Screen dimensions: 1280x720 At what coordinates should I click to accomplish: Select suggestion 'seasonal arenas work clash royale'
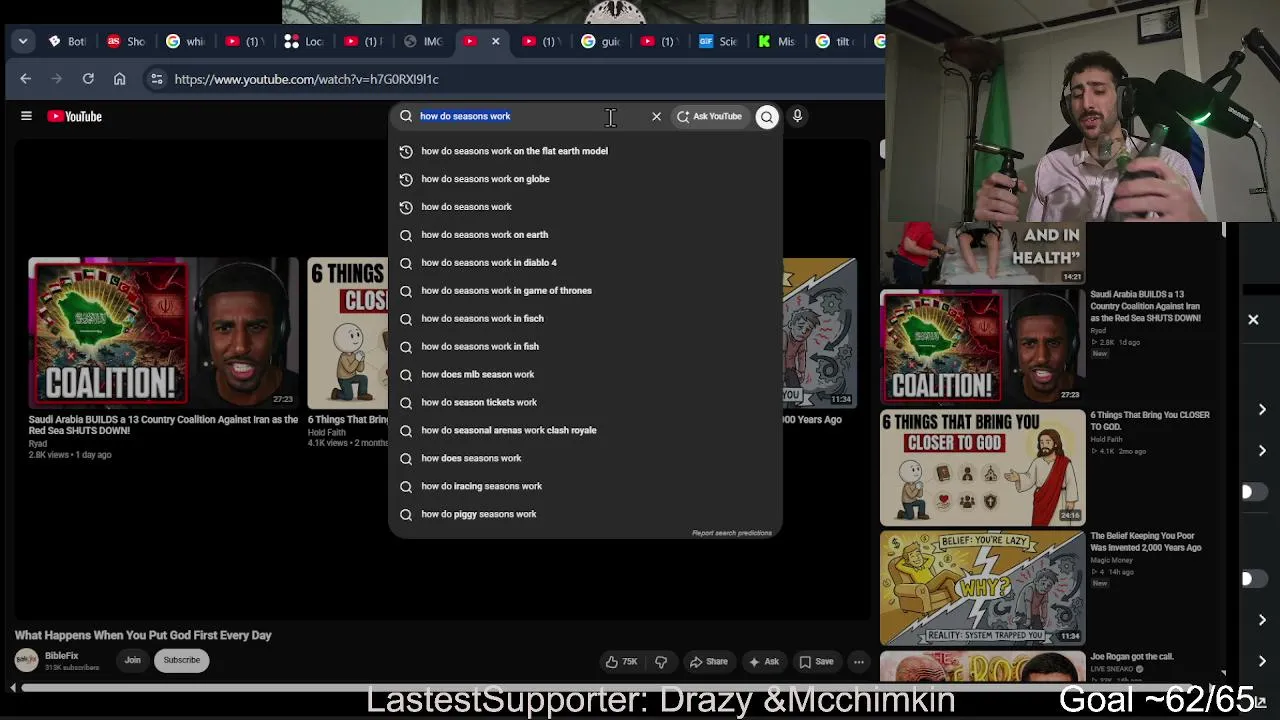(x=585, y=431)
